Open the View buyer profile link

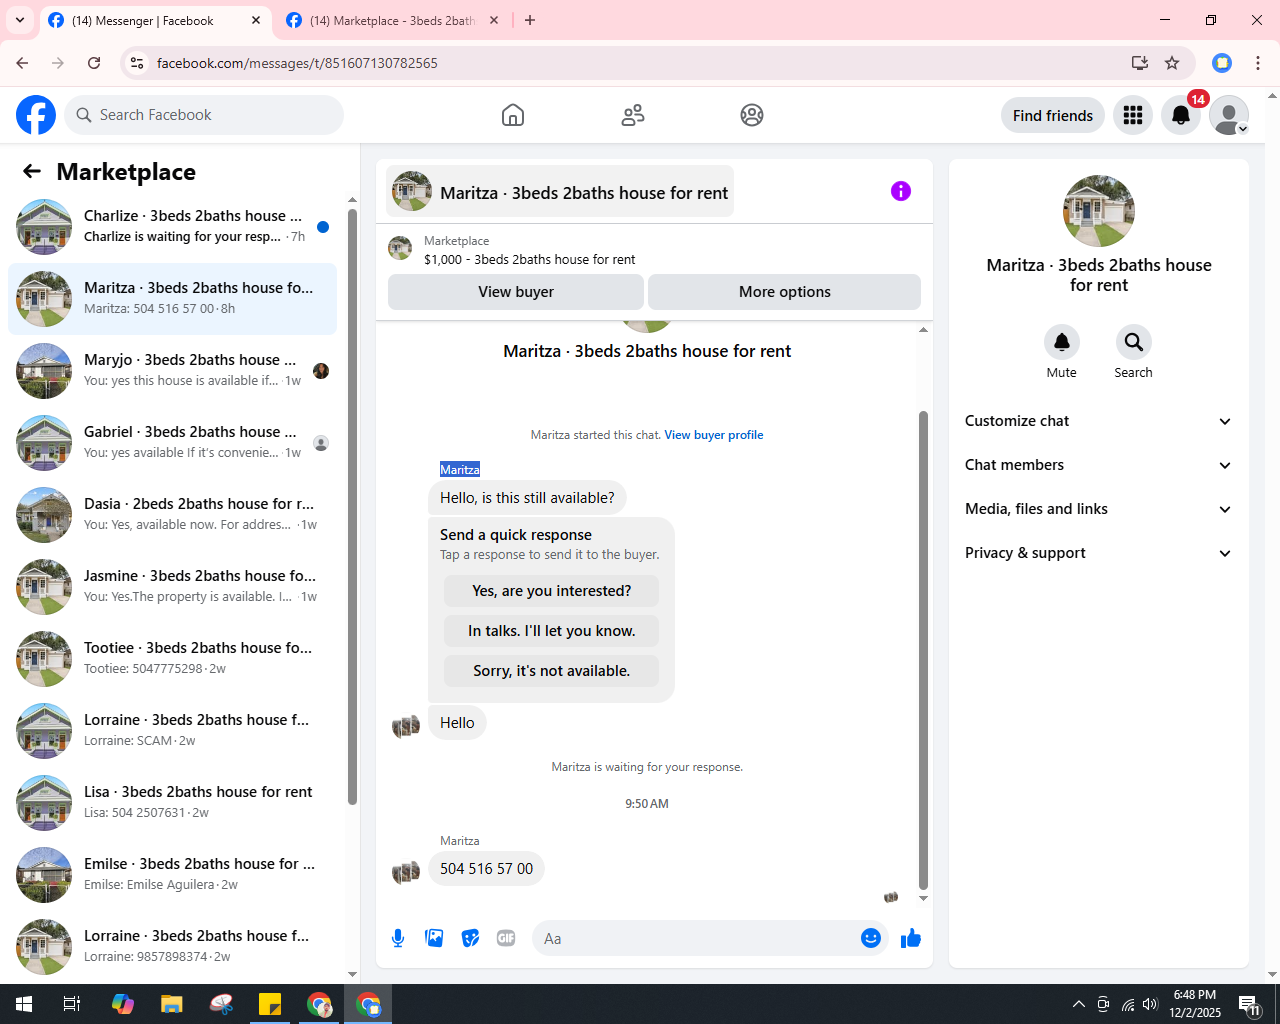point(714,435)
